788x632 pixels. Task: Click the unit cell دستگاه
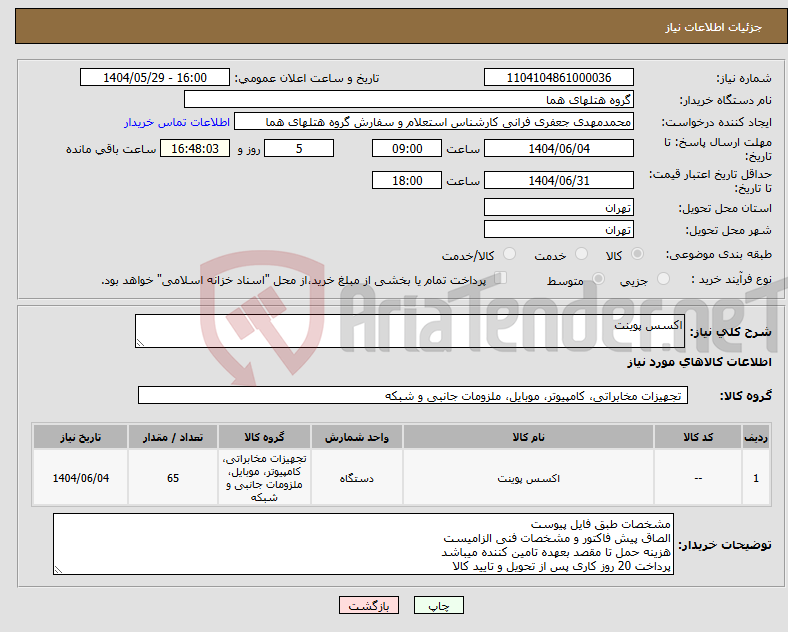356,478
